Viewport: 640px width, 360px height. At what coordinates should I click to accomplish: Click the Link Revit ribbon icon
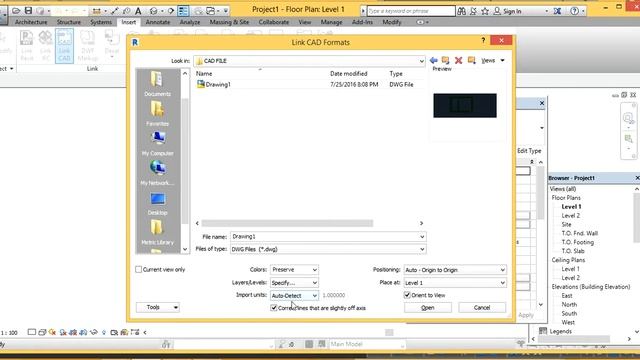coord(27,45)
